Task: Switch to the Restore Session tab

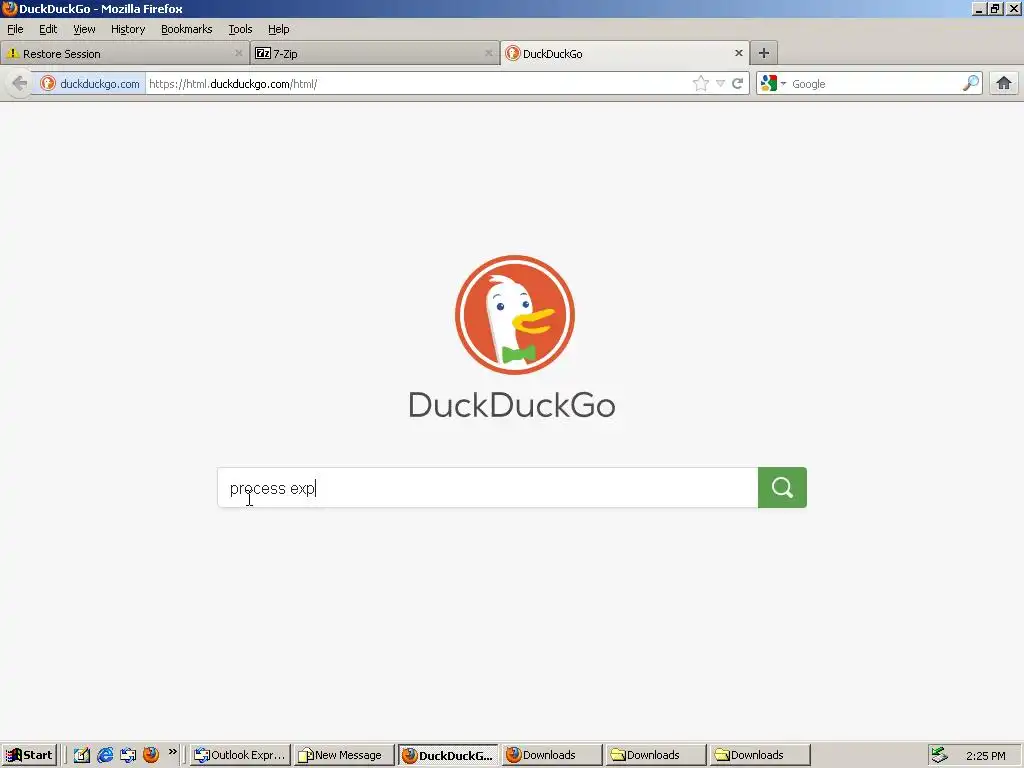Action: (124, 54)
